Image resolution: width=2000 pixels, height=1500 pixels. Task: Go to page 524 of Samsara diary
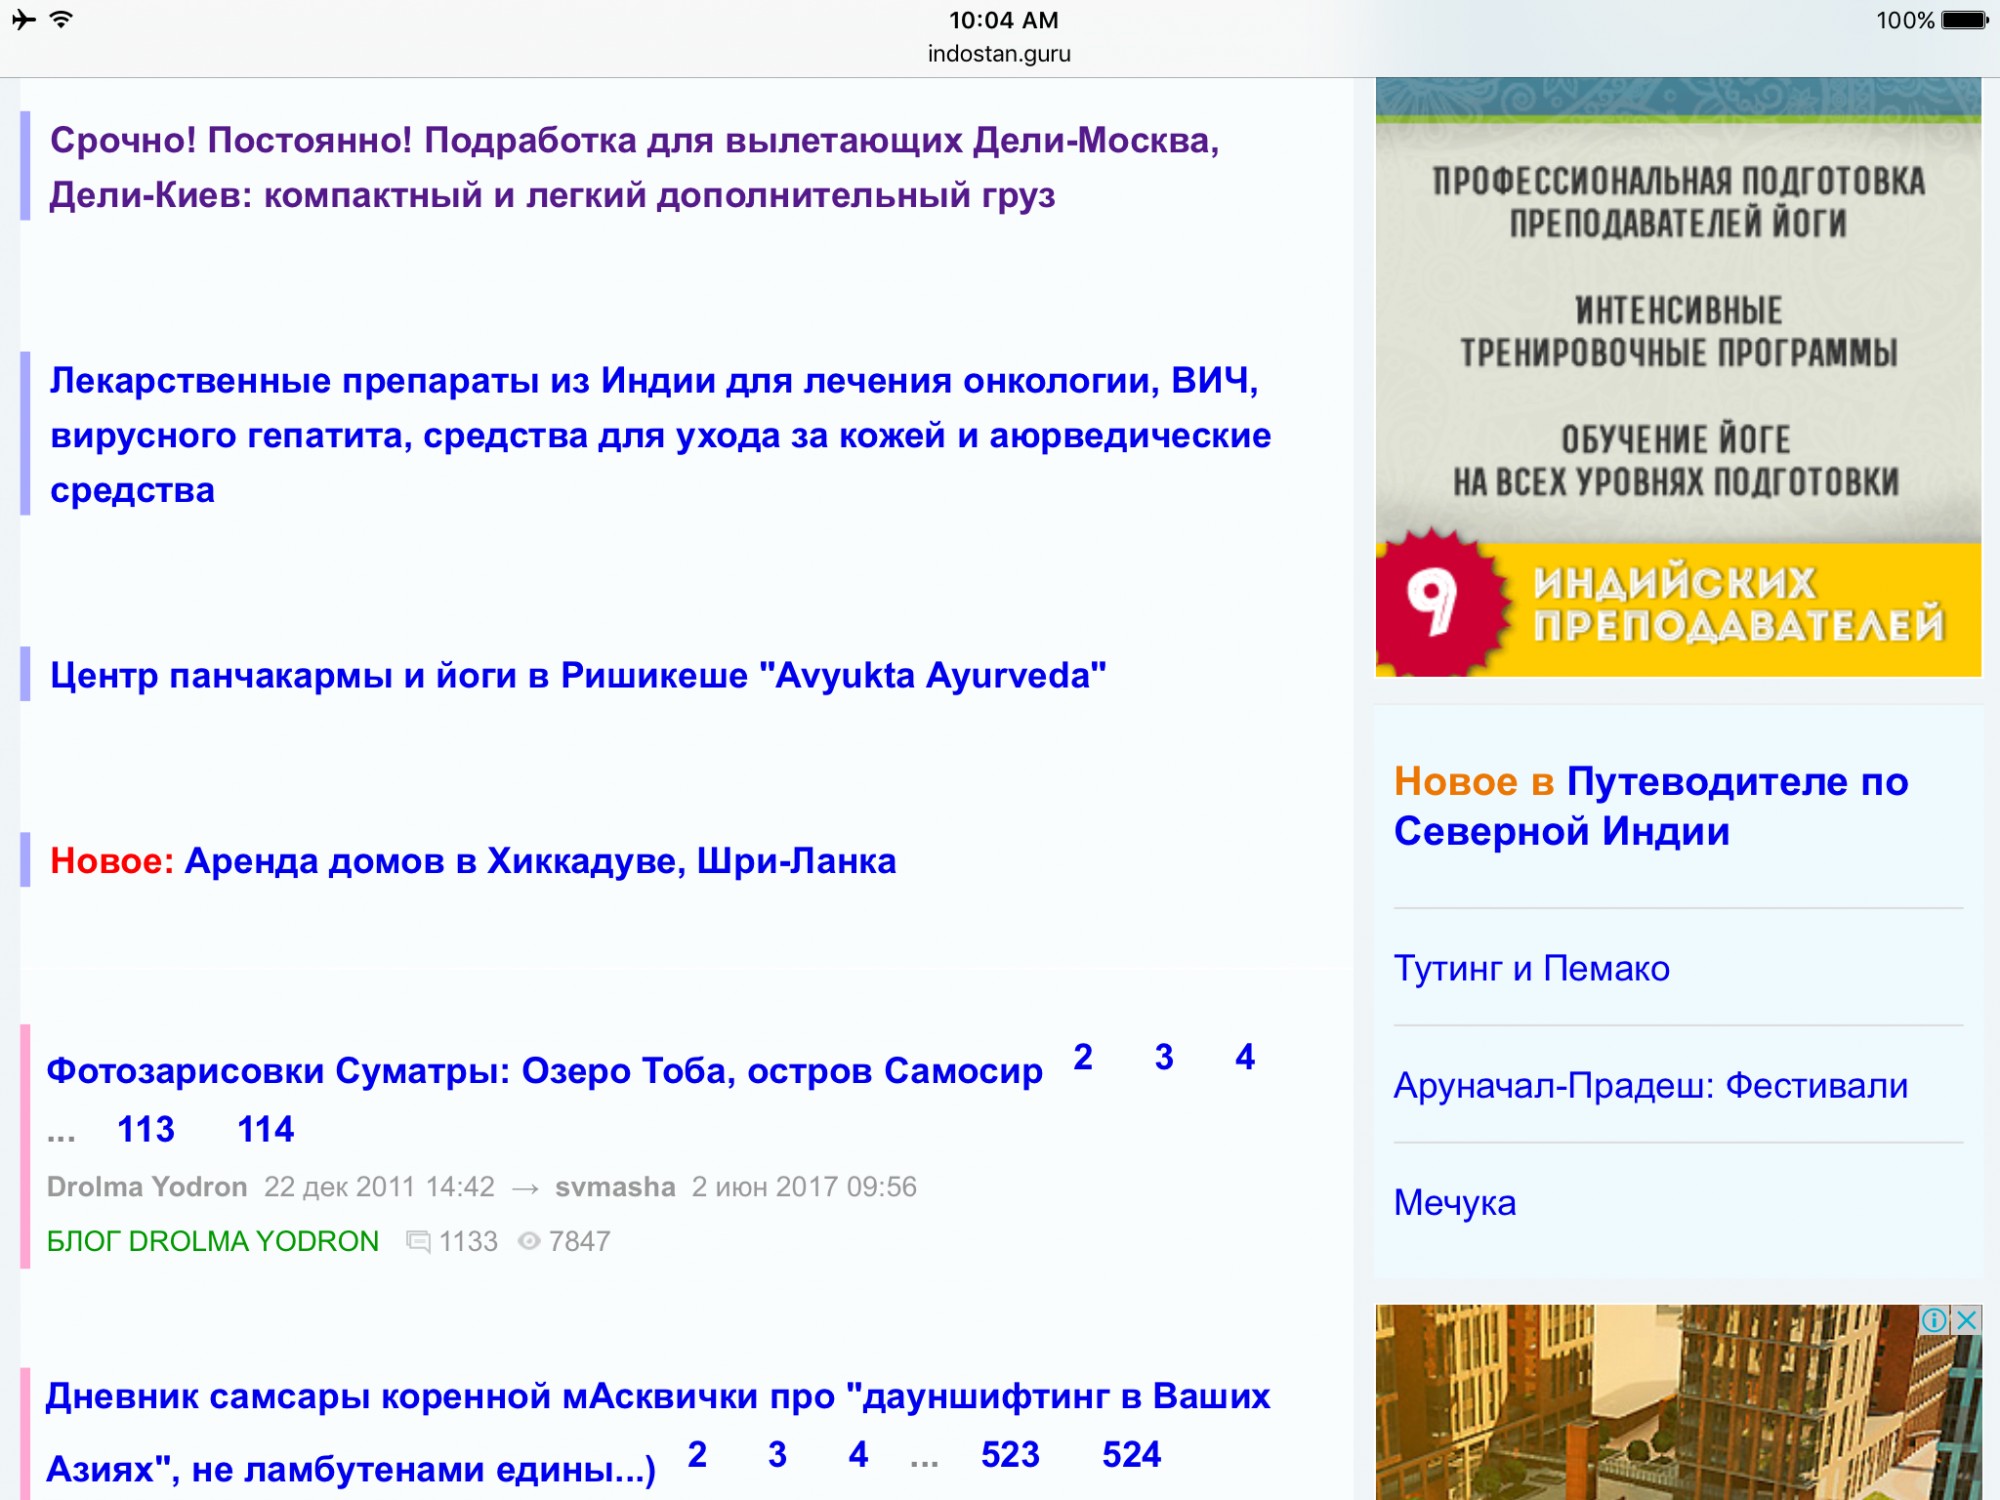pyautogui.click(x=1131, y=1455)
